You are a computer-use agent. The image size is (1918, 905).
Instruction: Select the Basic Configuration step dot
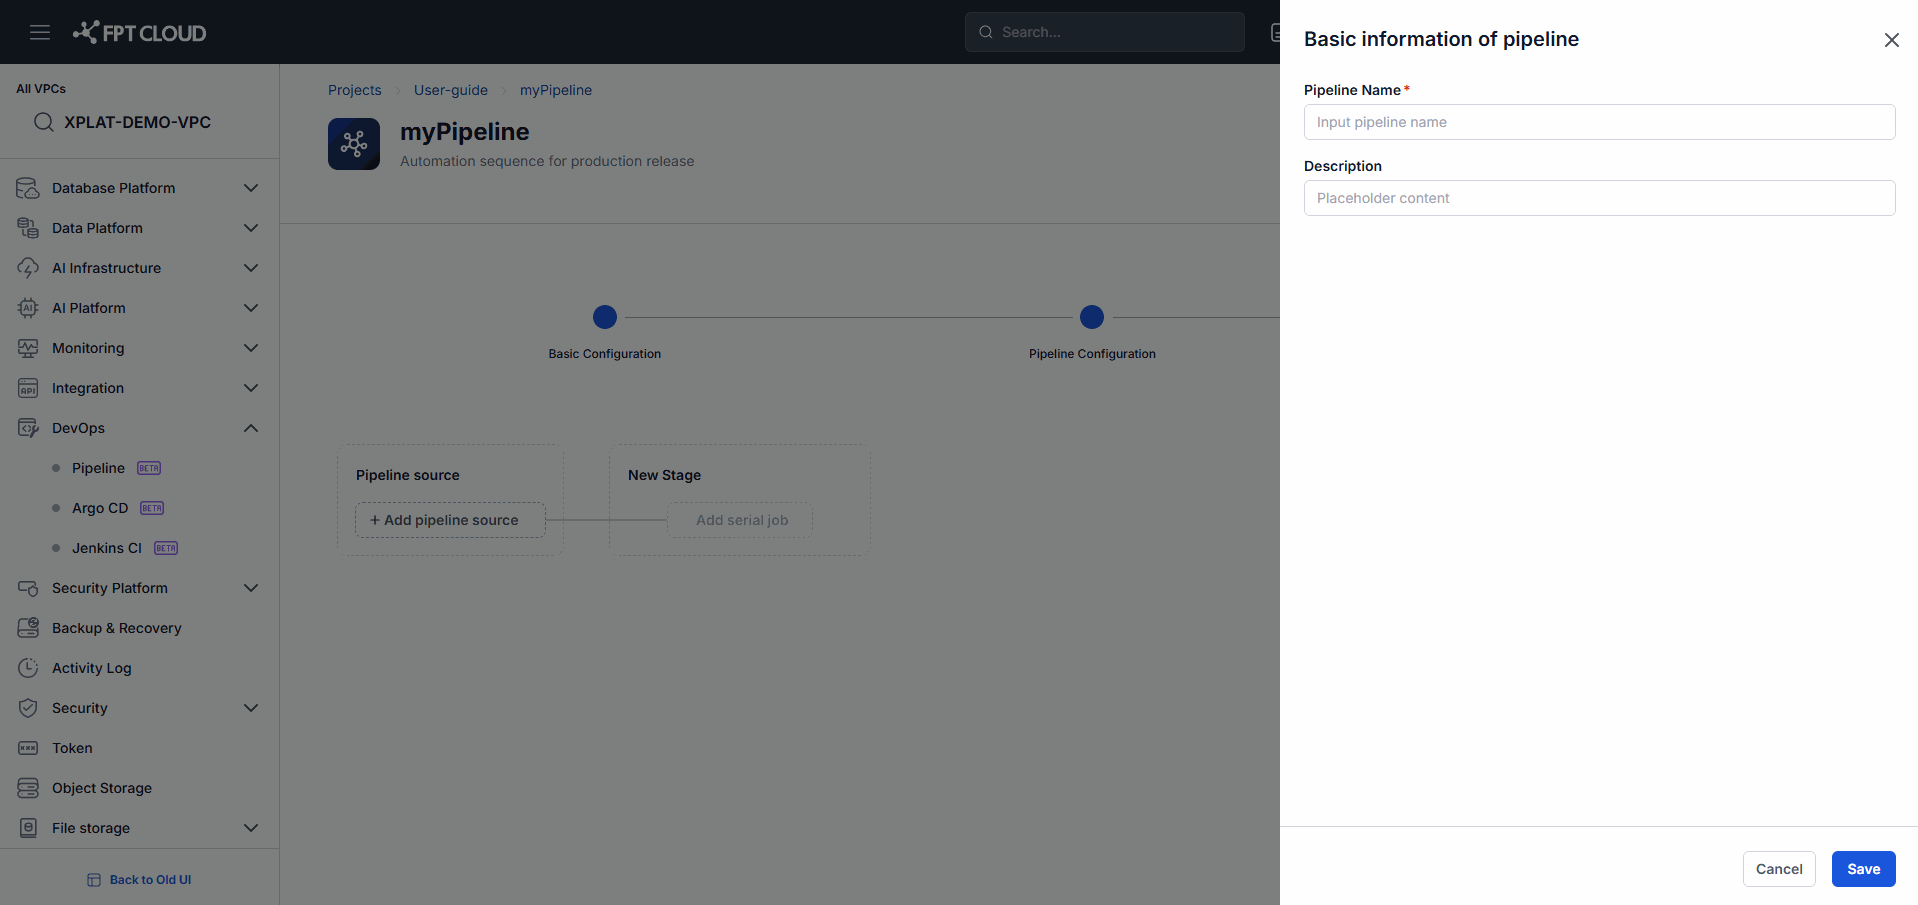pyautogui.click(x=605, y=317)
